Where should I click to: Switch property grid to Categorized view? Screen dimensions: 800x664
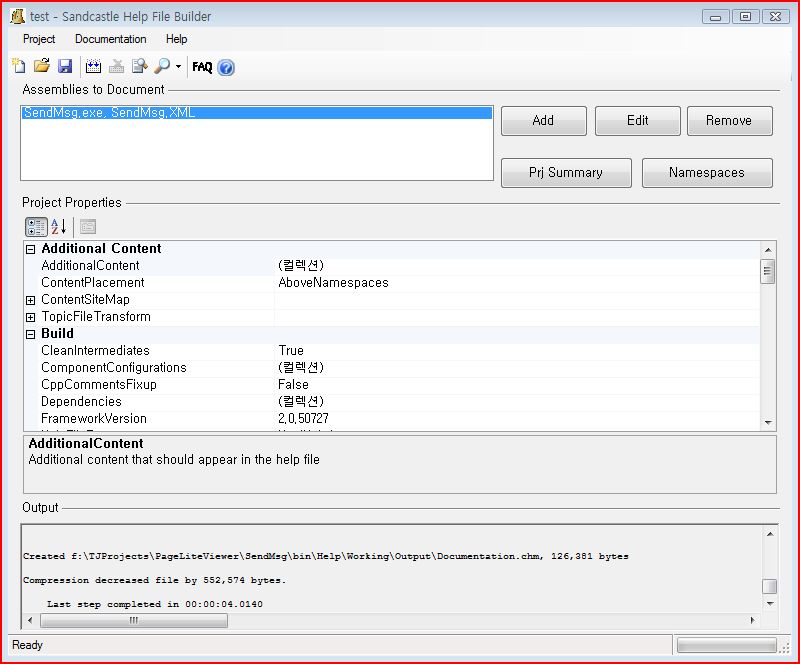pyautogui.click(x=36, y=227)
